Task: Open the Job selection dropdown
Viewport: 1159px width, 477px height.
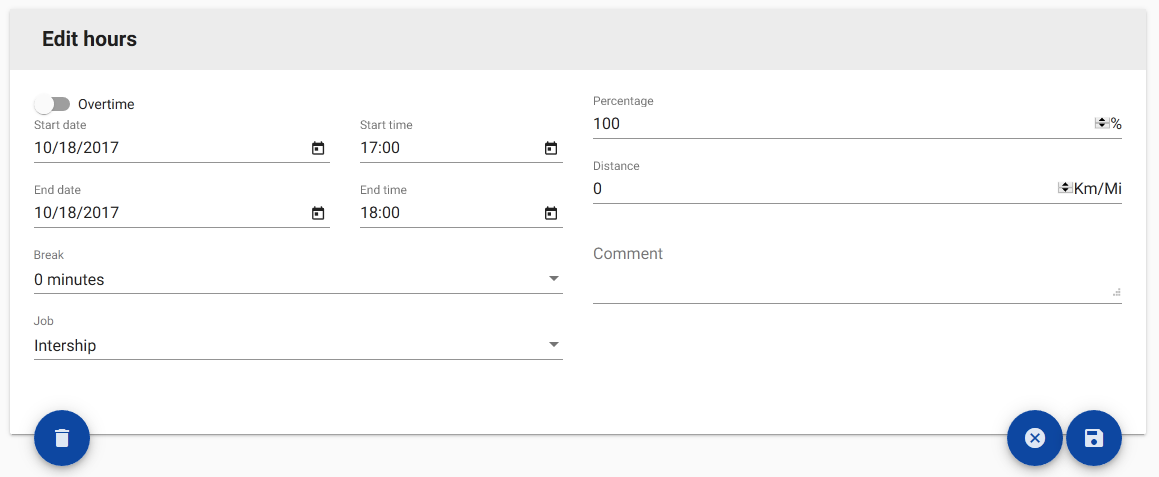Action: [554, 345]
